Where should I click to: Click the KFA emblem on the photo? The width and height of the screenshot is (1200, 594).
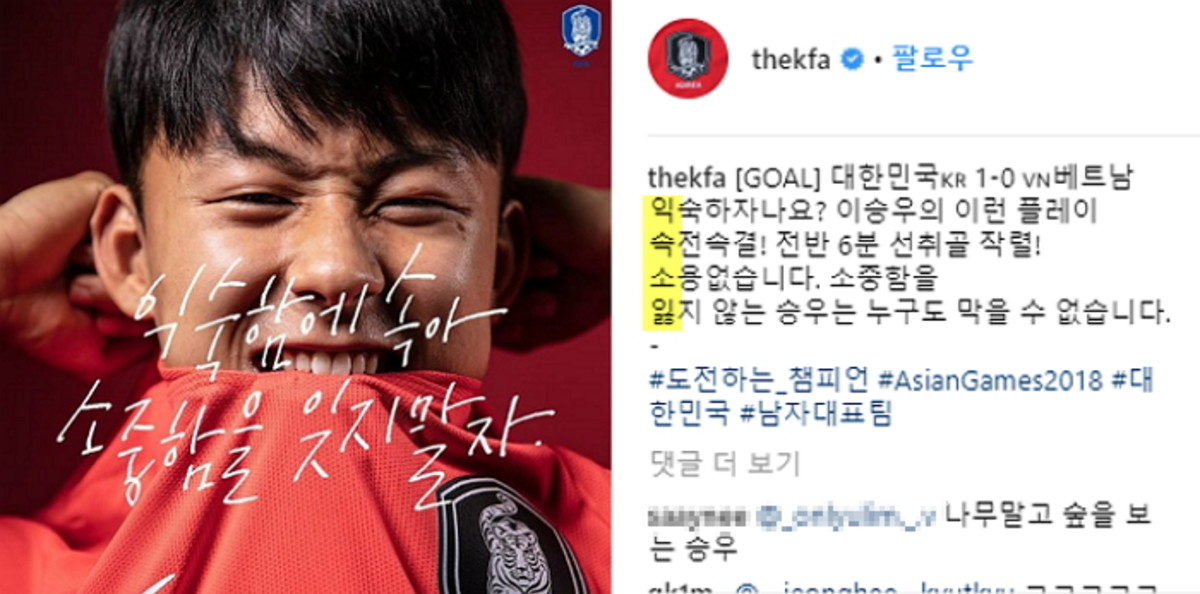581,36
